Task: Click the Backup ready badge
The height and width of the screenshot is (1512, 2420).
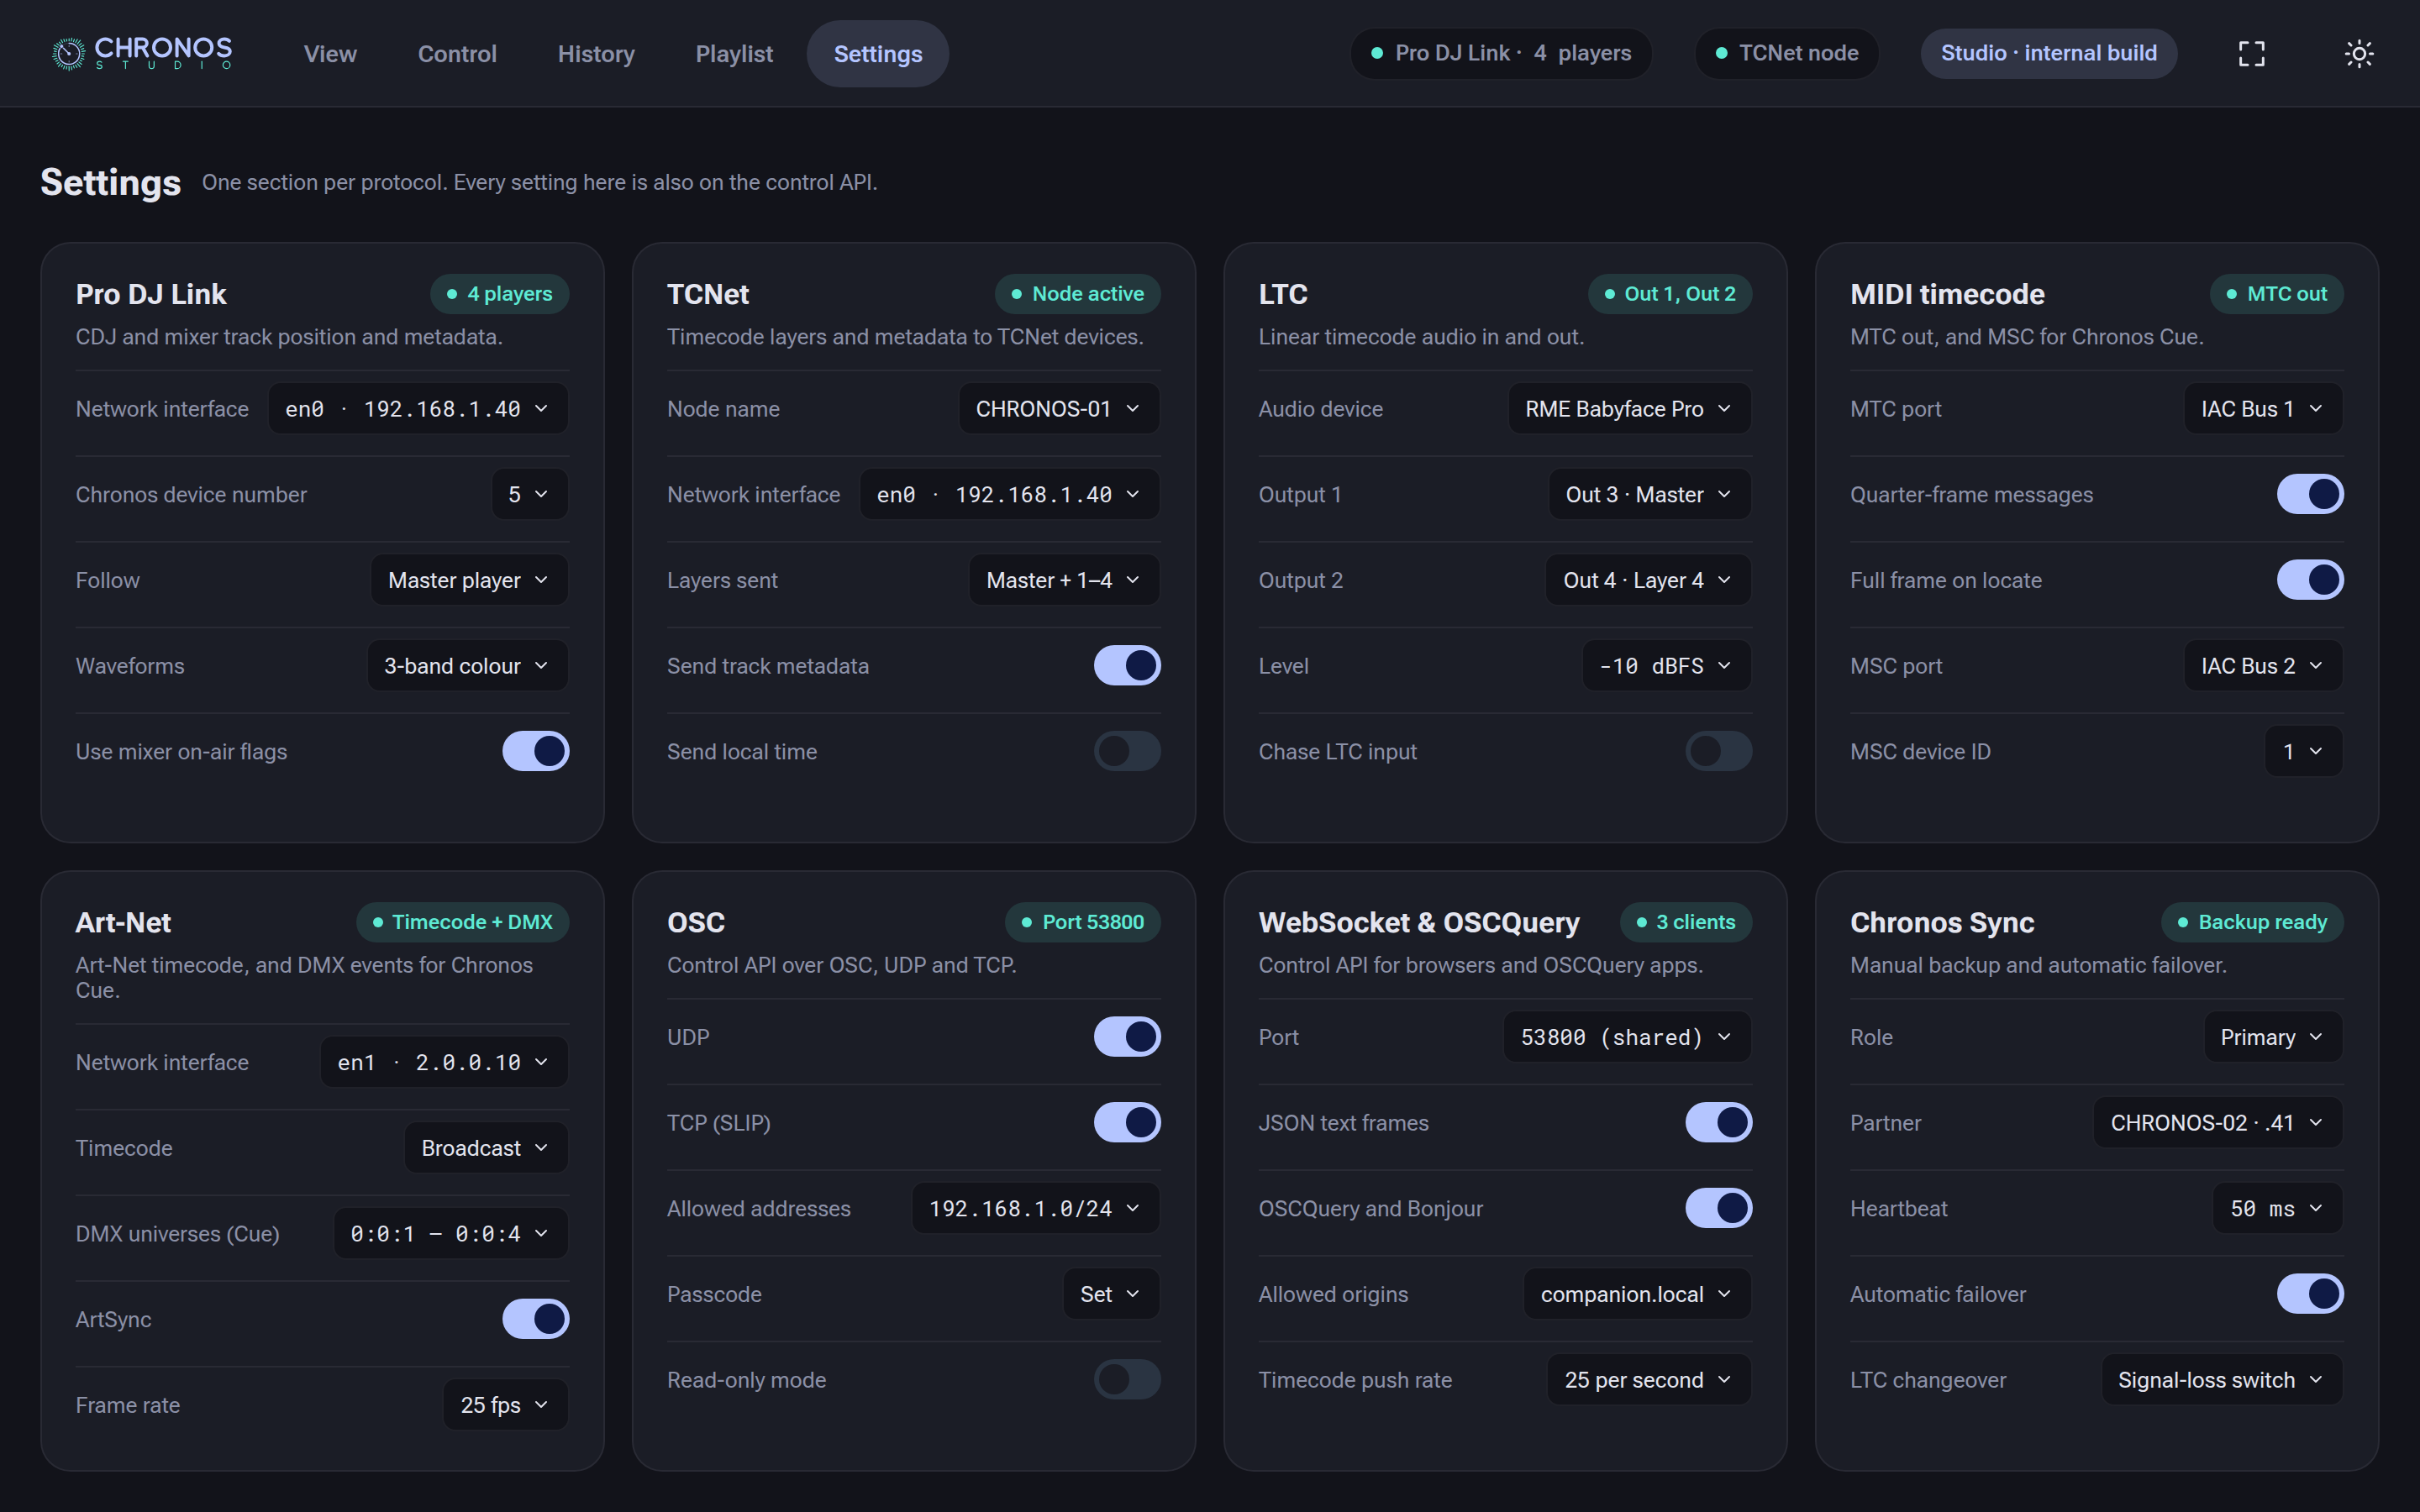Action: click(x=2253, y=922)
